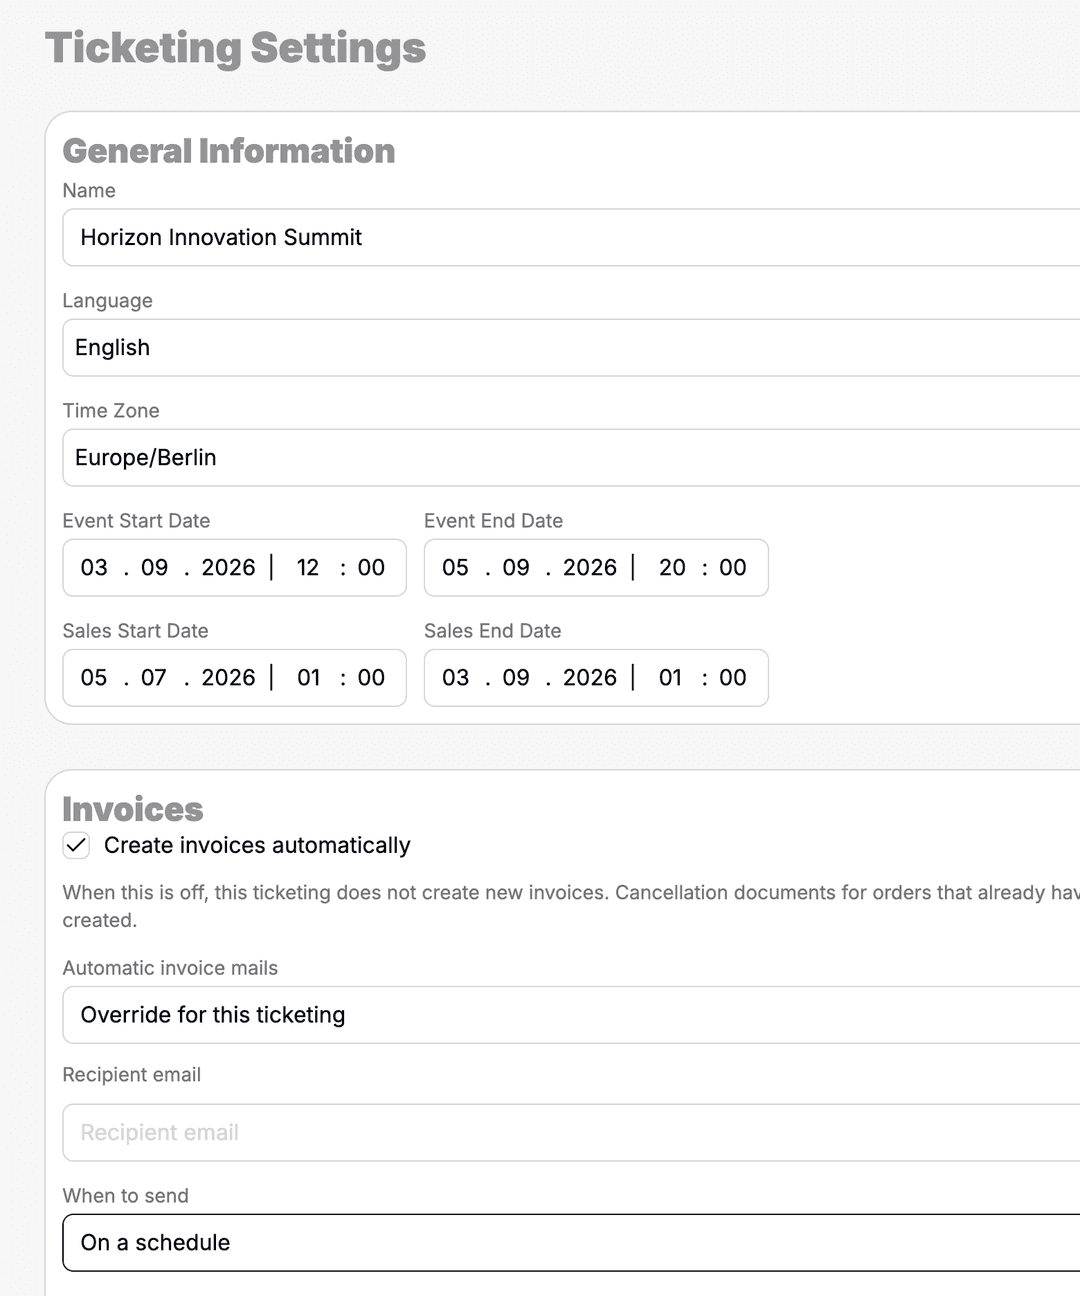Select year 2026 in Sales End Date
1080x1296 pixels.
click(590, 678)
